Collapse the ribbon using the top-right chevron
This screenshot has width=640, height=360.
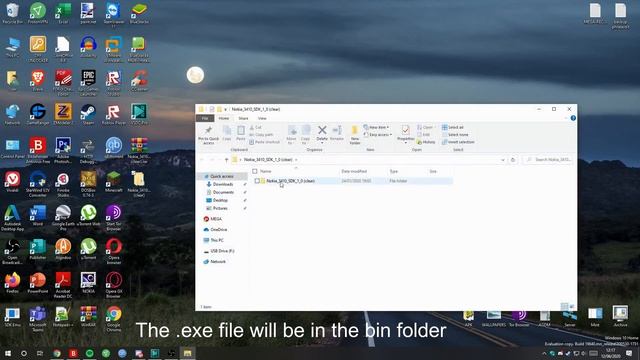pos(566,118)
